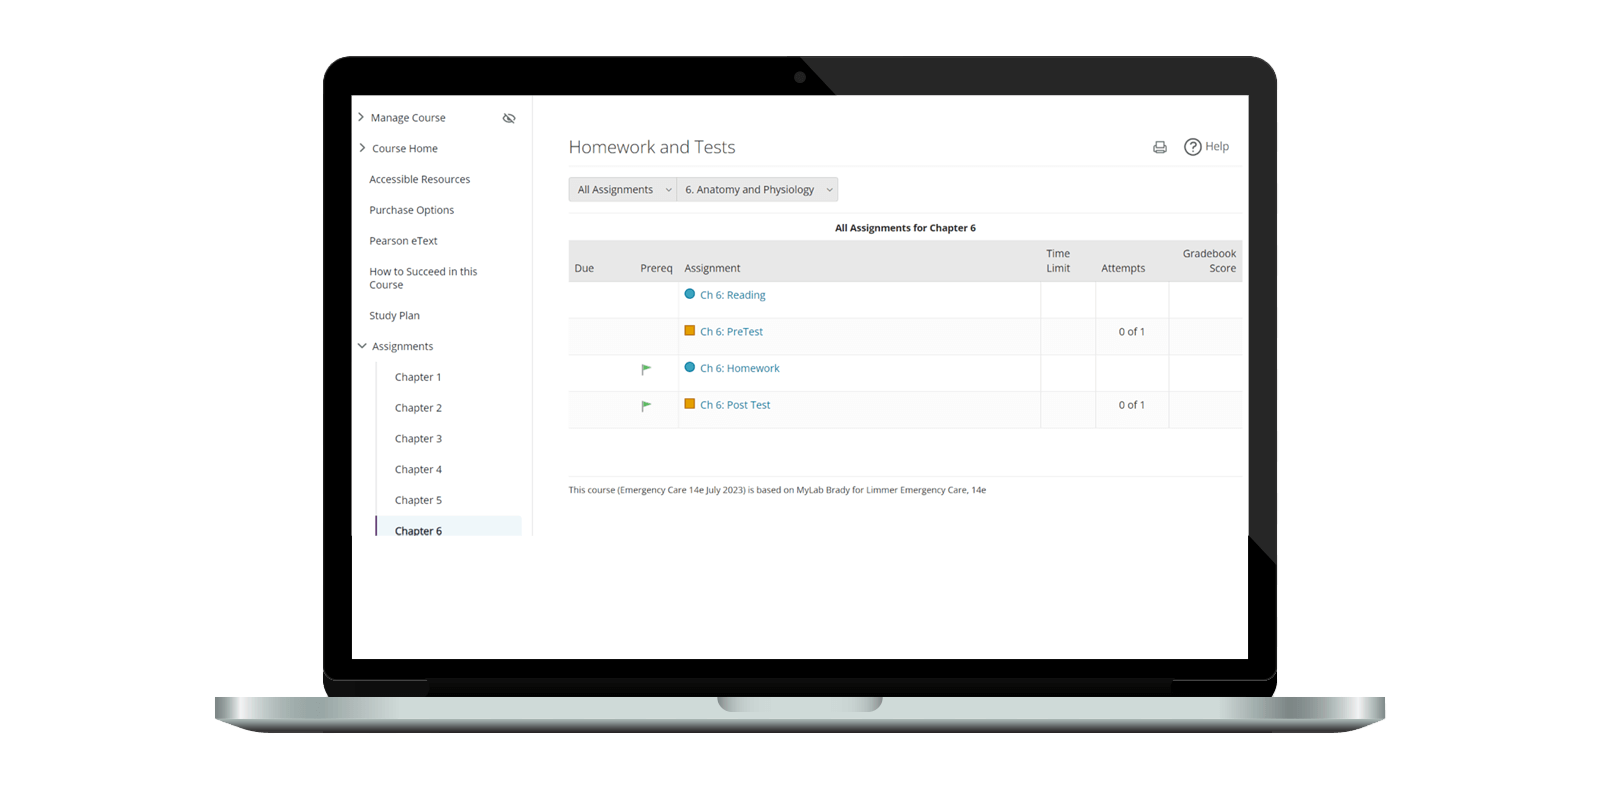This screenshot has height=800, width=1600.
Task: Click the green prereq flag for Ch 6: Post Test
Action: (646, 406)
